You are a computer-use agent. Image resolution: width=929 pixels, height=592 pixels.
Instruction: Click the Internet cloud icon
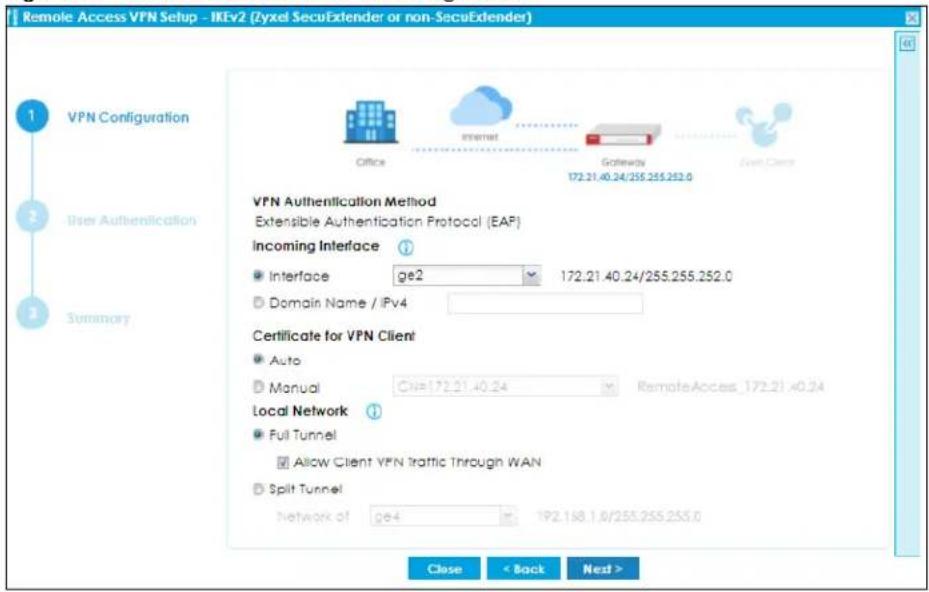pos(480,107)
